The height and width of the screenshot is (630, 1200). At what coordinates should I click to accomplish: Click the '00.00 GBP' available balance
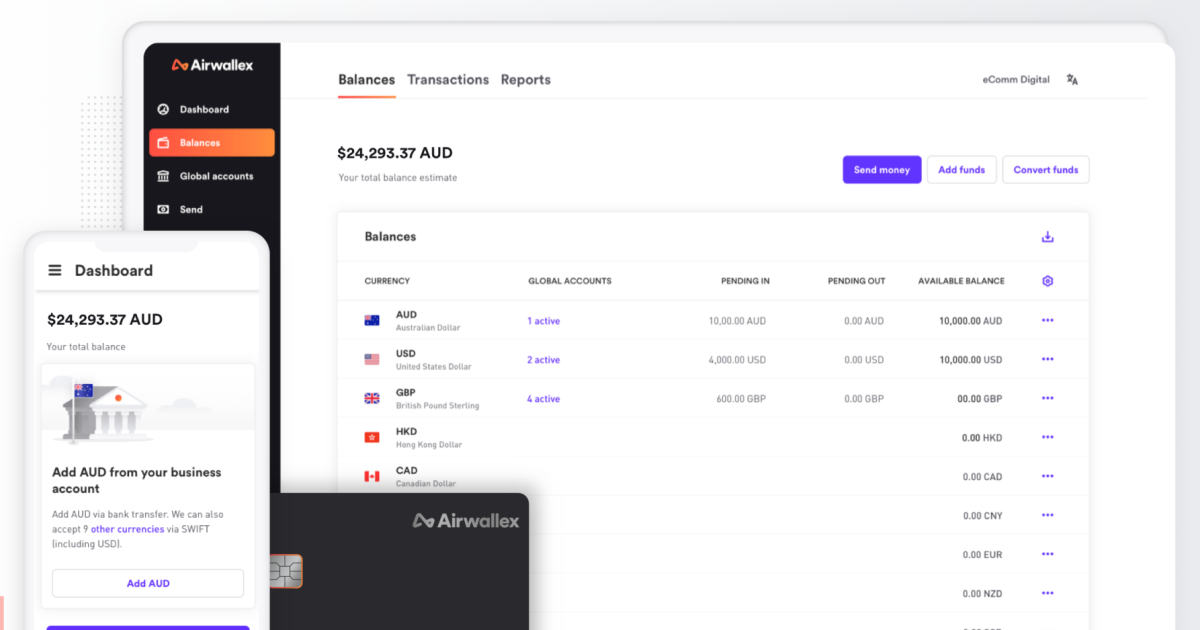[979, 399]
